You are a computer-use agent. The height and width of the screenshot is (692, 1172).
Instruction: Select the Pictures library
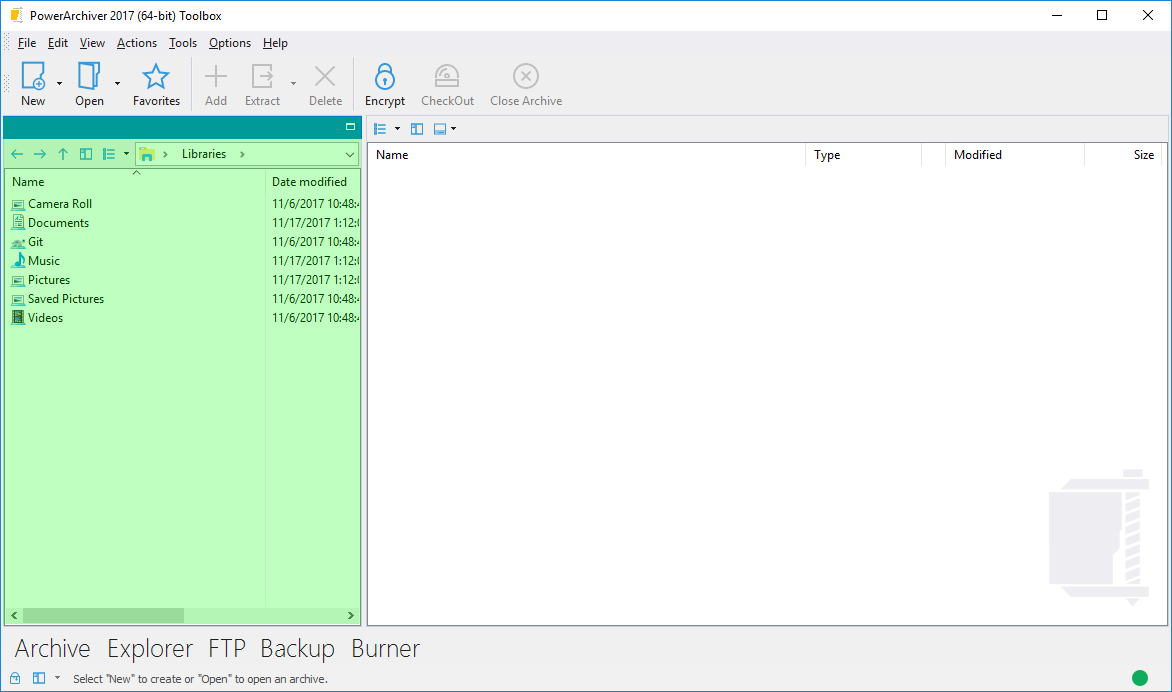[x=49, y=279]
